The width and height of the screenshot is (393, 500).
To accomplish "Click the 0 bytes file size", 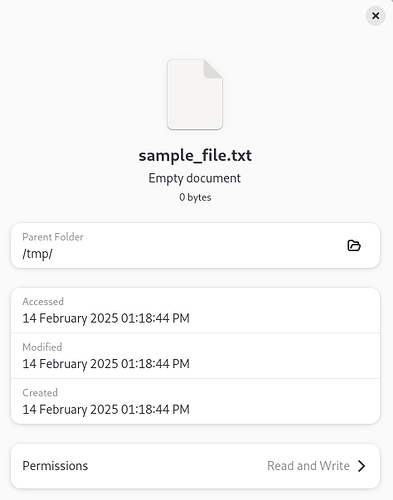I will (195, 197).
